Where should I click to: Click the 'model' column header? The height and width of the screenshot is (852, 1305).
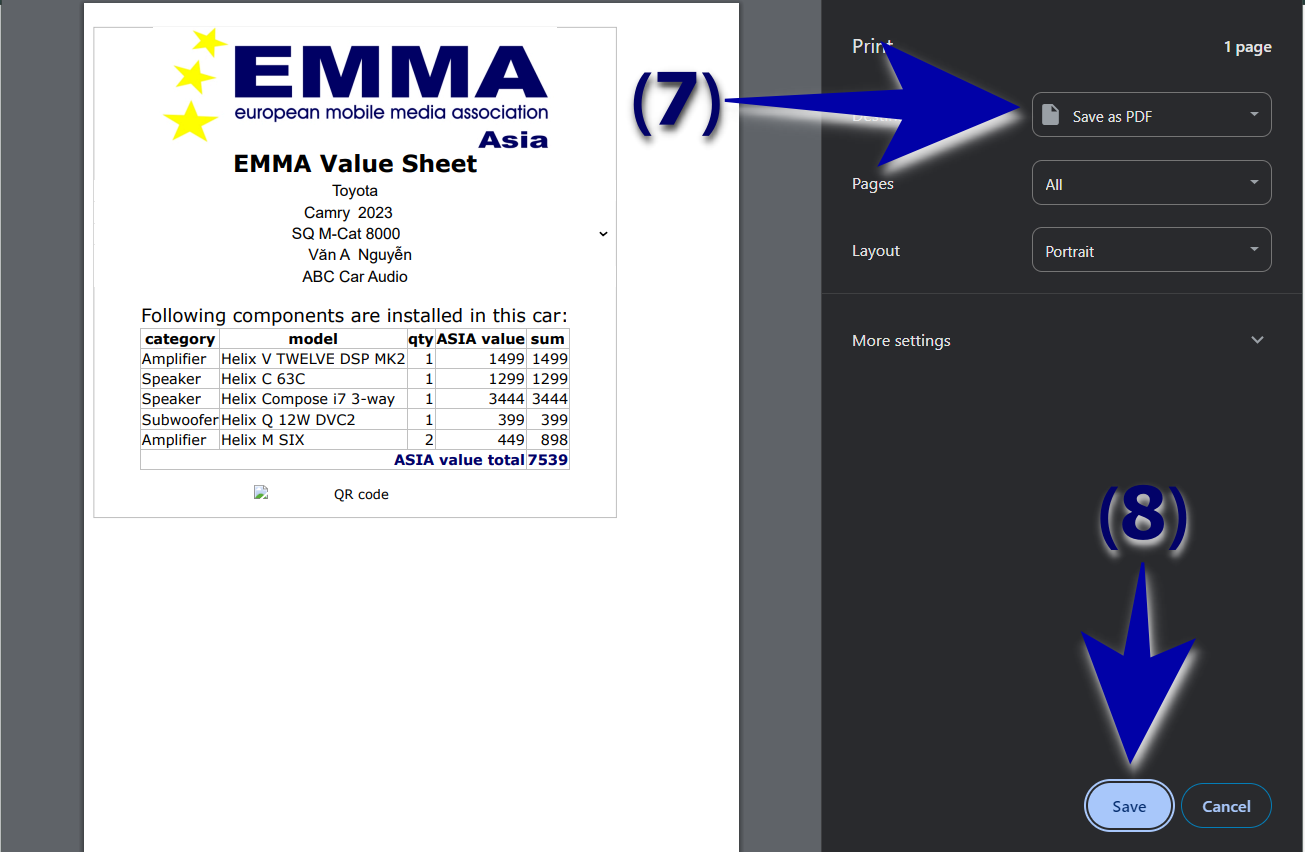[x=313, y=339]
